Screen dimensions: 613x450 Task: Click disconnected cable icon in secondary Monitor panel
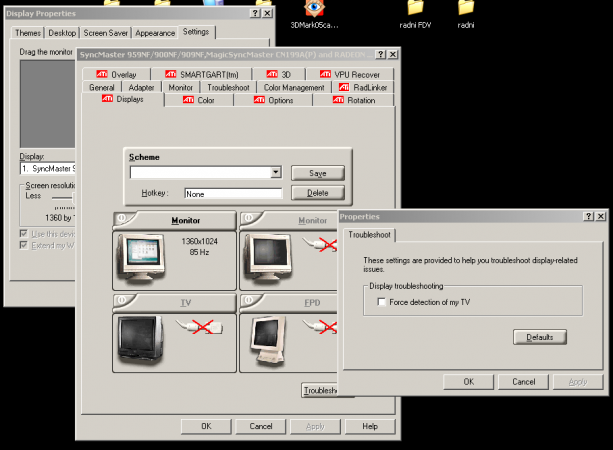(320, 244)
